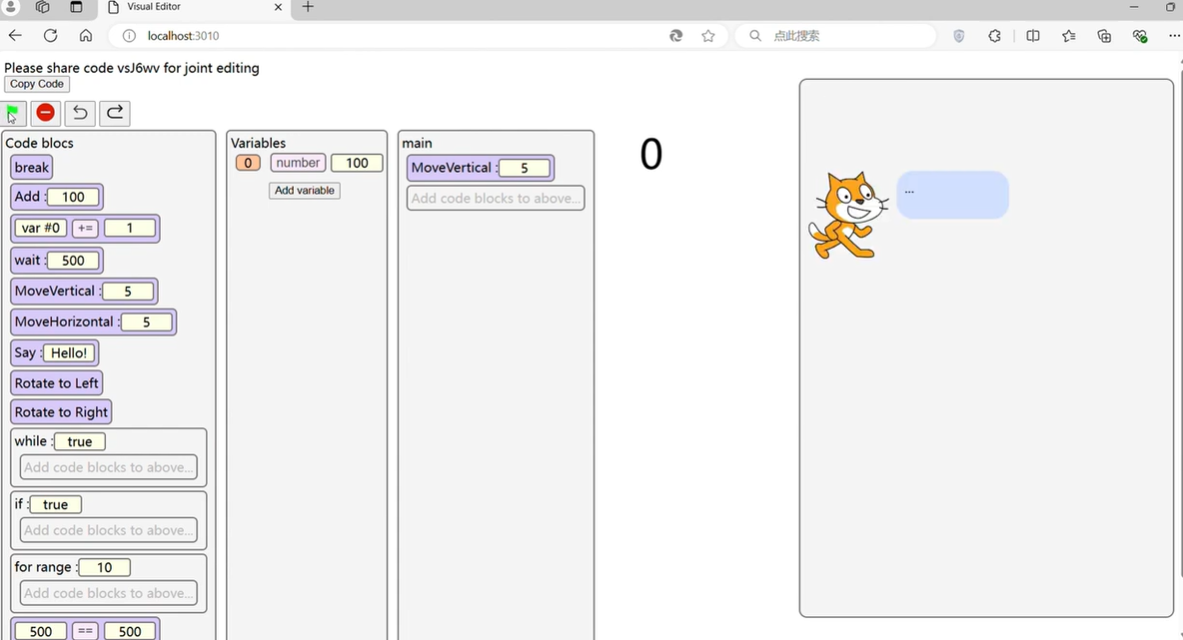
Task: Click the while block drop zone placeholder
Action: pyautogui.click(x=109, y=467)
